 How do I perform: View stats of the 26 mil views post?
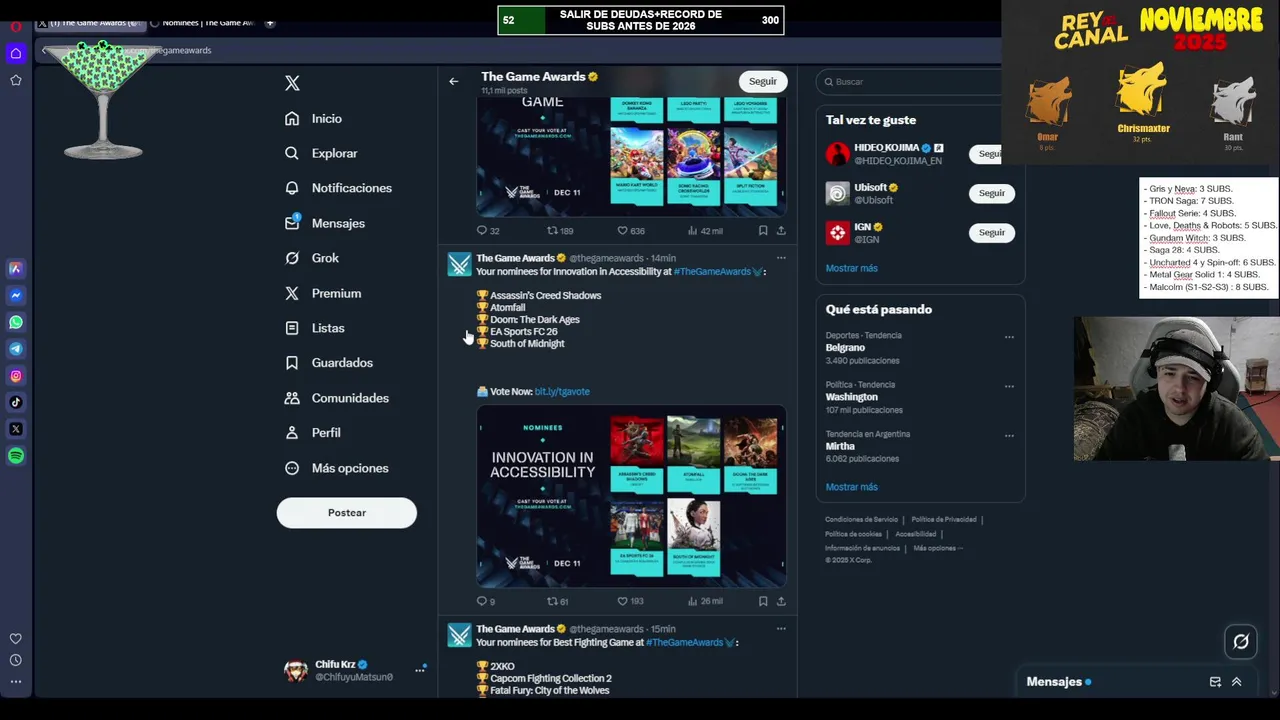tap(705, 601)
